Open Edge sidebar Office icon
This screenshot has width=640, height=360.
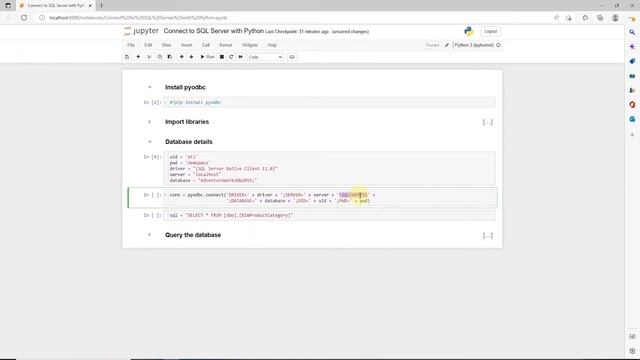(x=632, y=104)
